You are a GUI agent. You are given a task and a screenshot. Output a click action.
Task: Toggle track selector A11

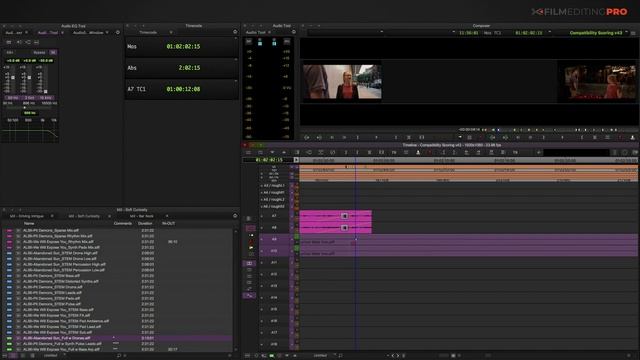274,262
